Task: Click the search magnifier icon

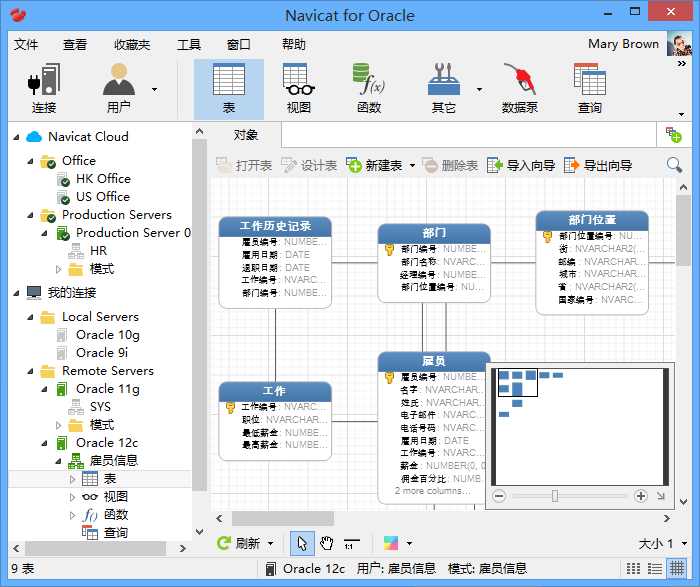Action: [674, 165]
